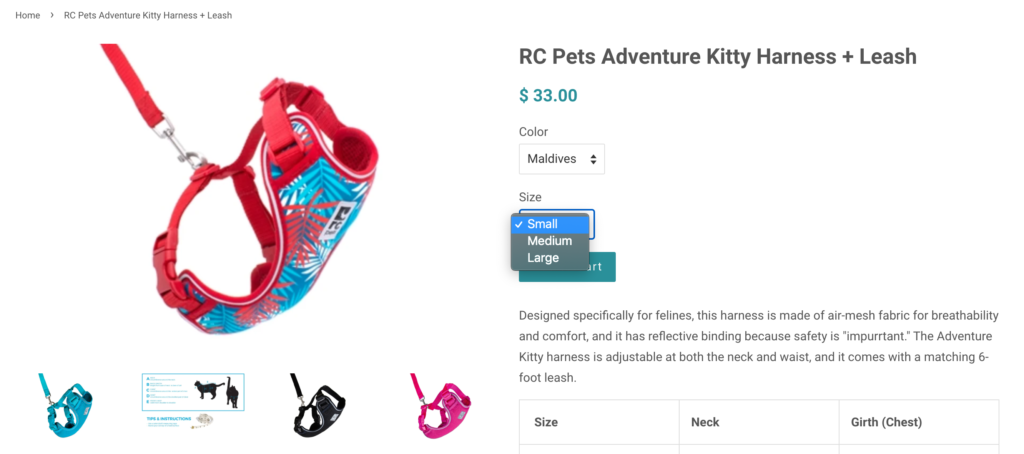Click the checkmark beside the Small option
Screen dimensions: 1024x454
pyautogui.click(x=518, y=224)
